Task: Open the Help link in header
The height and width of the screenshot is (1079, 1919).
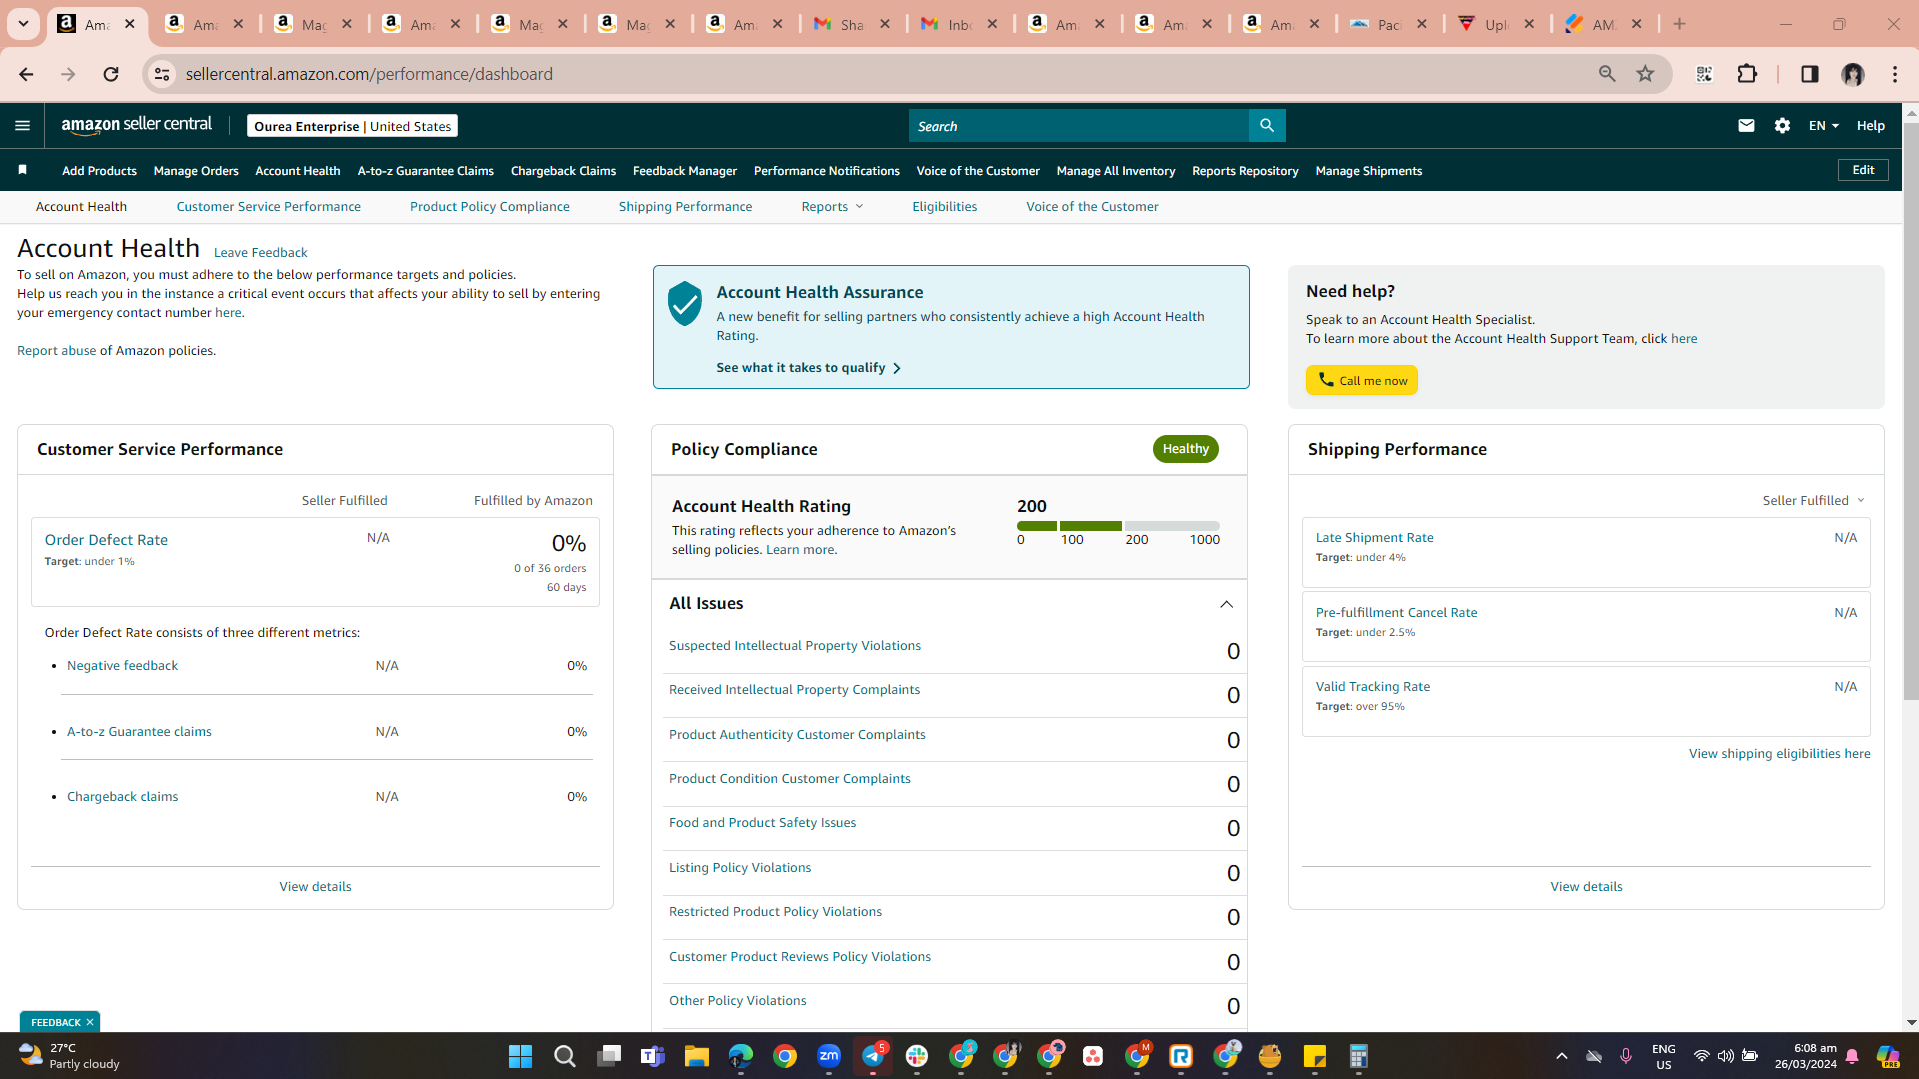Action: pos(1870,126)
